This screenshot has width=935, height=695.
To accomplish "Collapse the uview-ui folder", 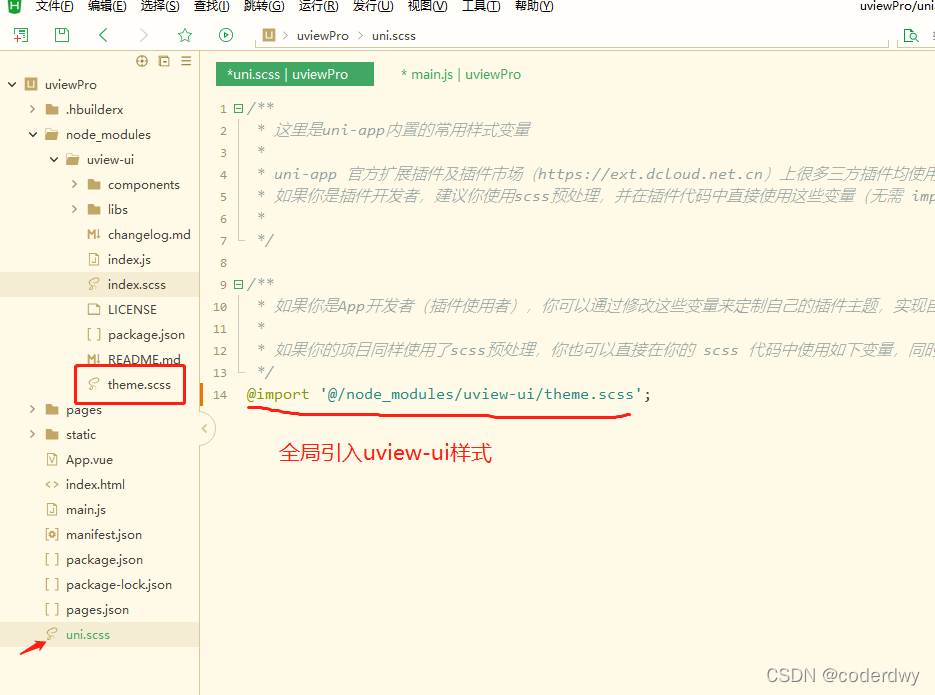I will point(54,159).
